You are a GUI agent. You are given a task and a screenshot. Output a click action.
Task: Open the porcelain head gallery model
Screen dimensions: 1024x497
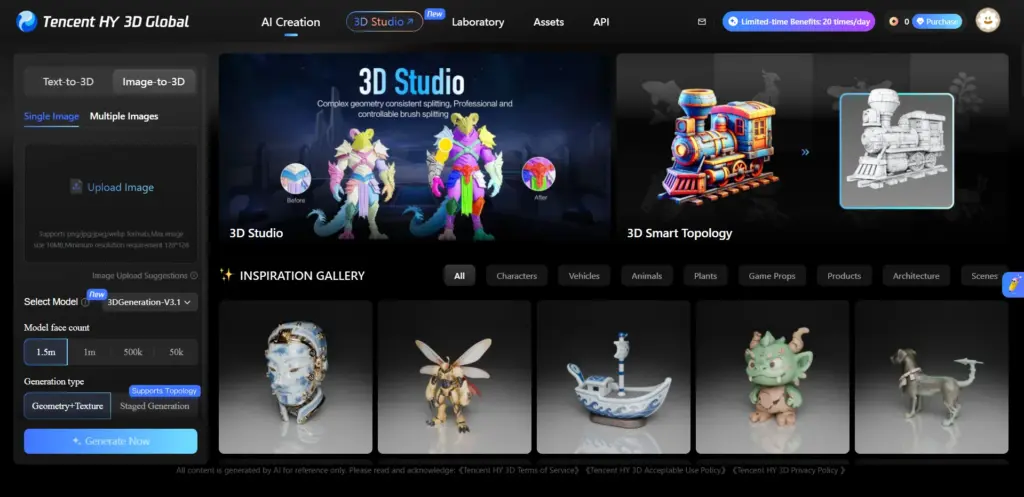point(295,377)
